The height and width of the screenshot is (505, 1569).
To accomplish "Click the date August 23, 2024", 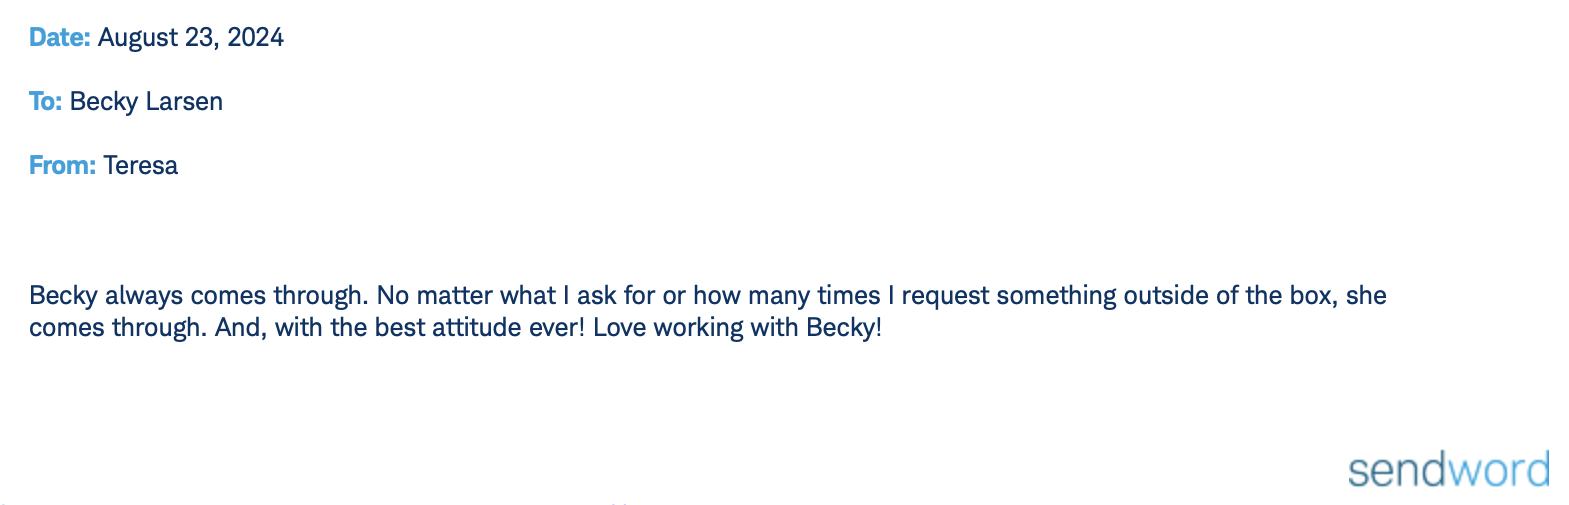I will click(x=191, y=38).
